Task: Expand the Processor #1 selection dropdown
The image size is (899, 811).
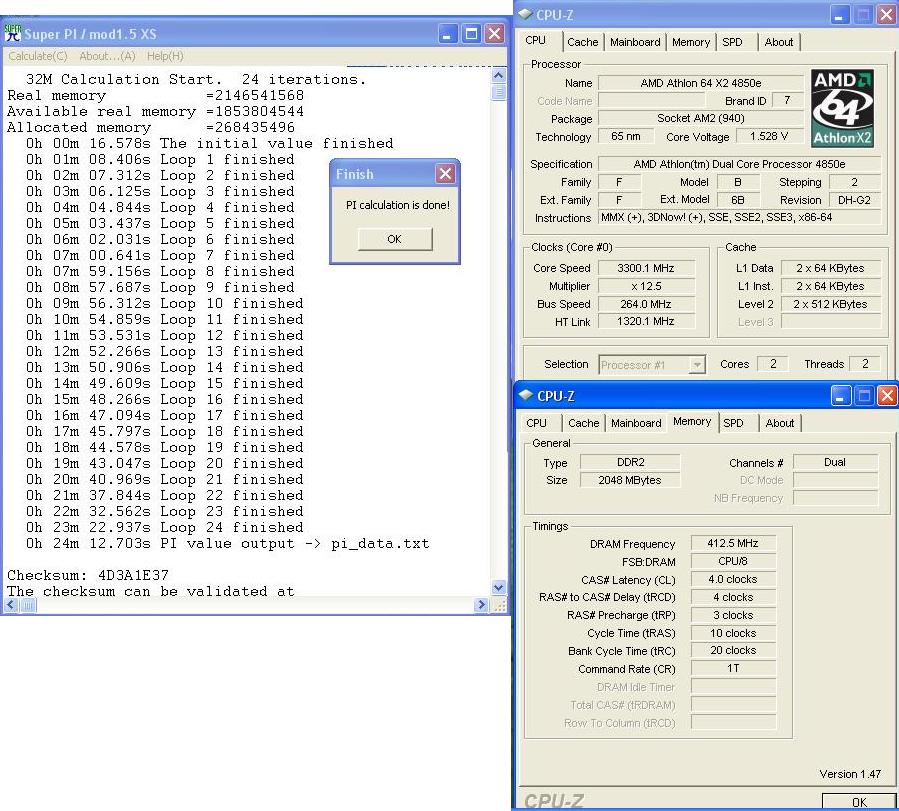Action: pos(697,365)
